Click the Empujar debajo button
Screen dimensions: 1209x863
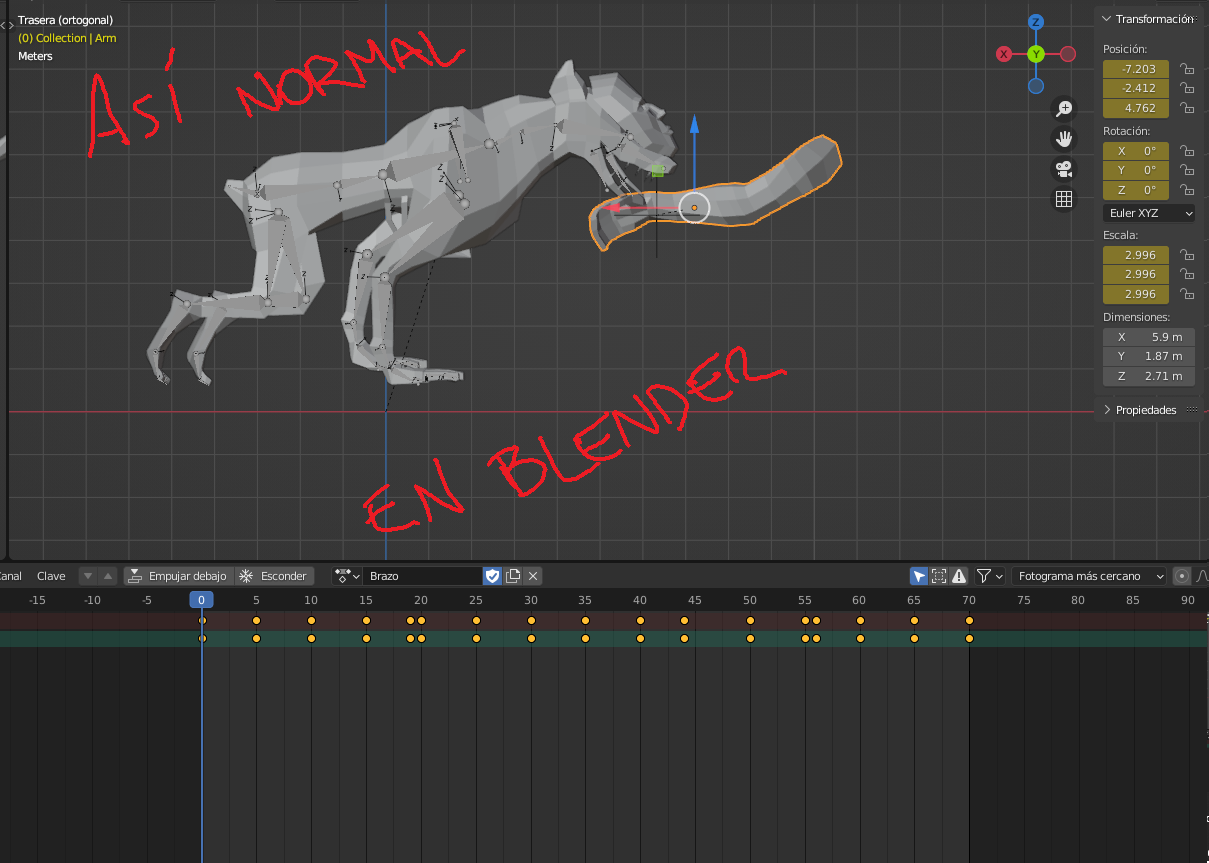point(178,576)
